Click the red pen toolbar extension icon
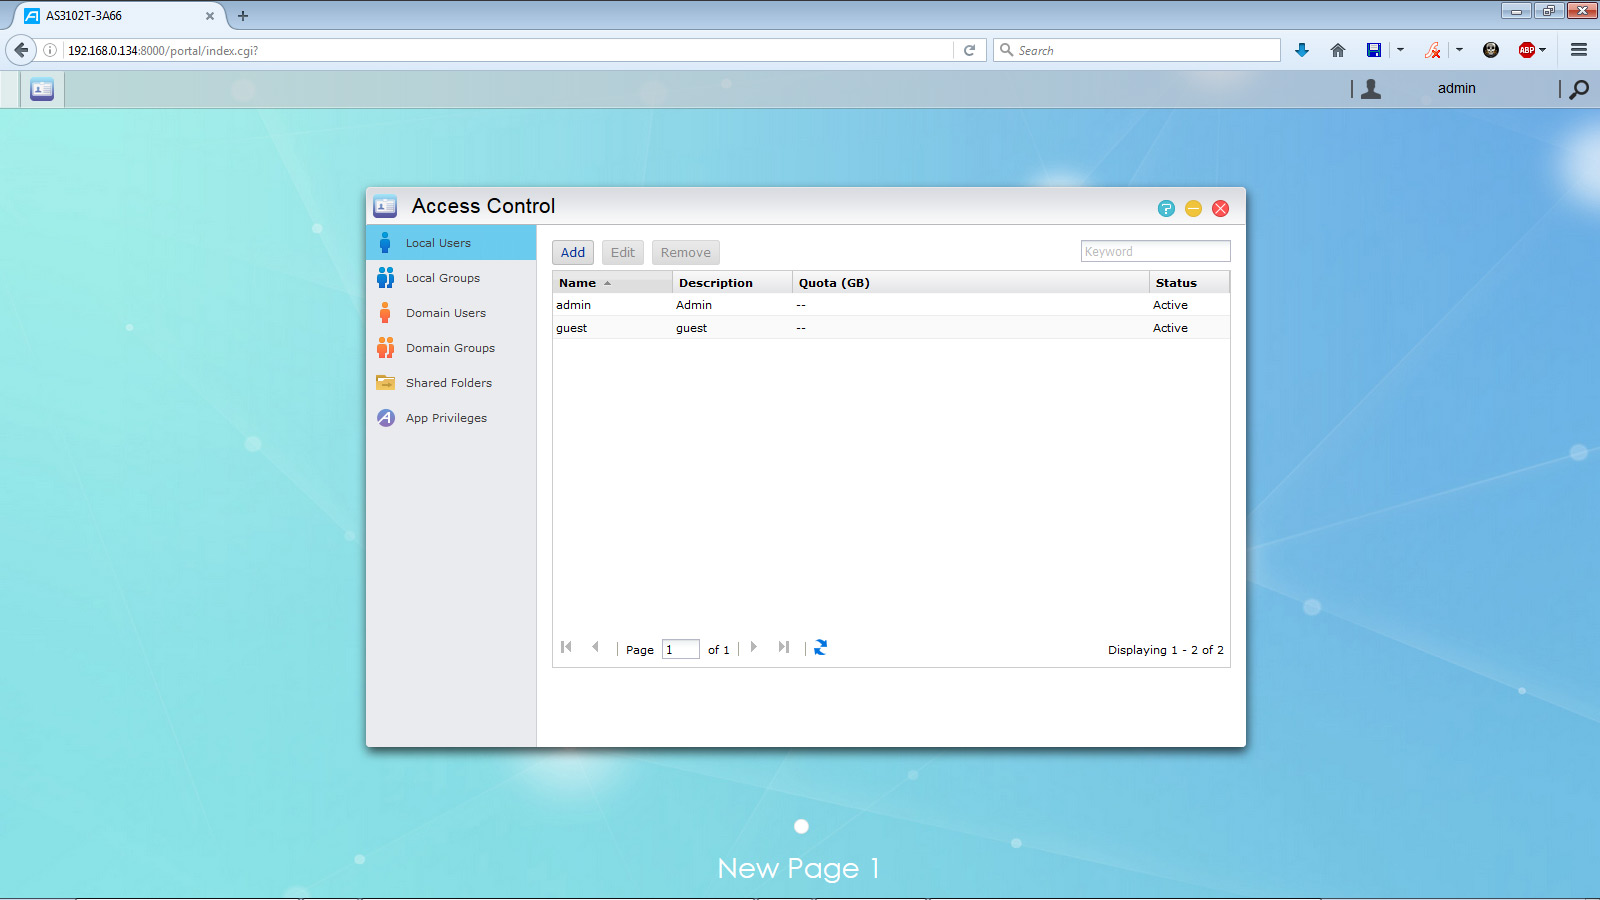This screenshot has height=900, width=1600. (1432, 50)
